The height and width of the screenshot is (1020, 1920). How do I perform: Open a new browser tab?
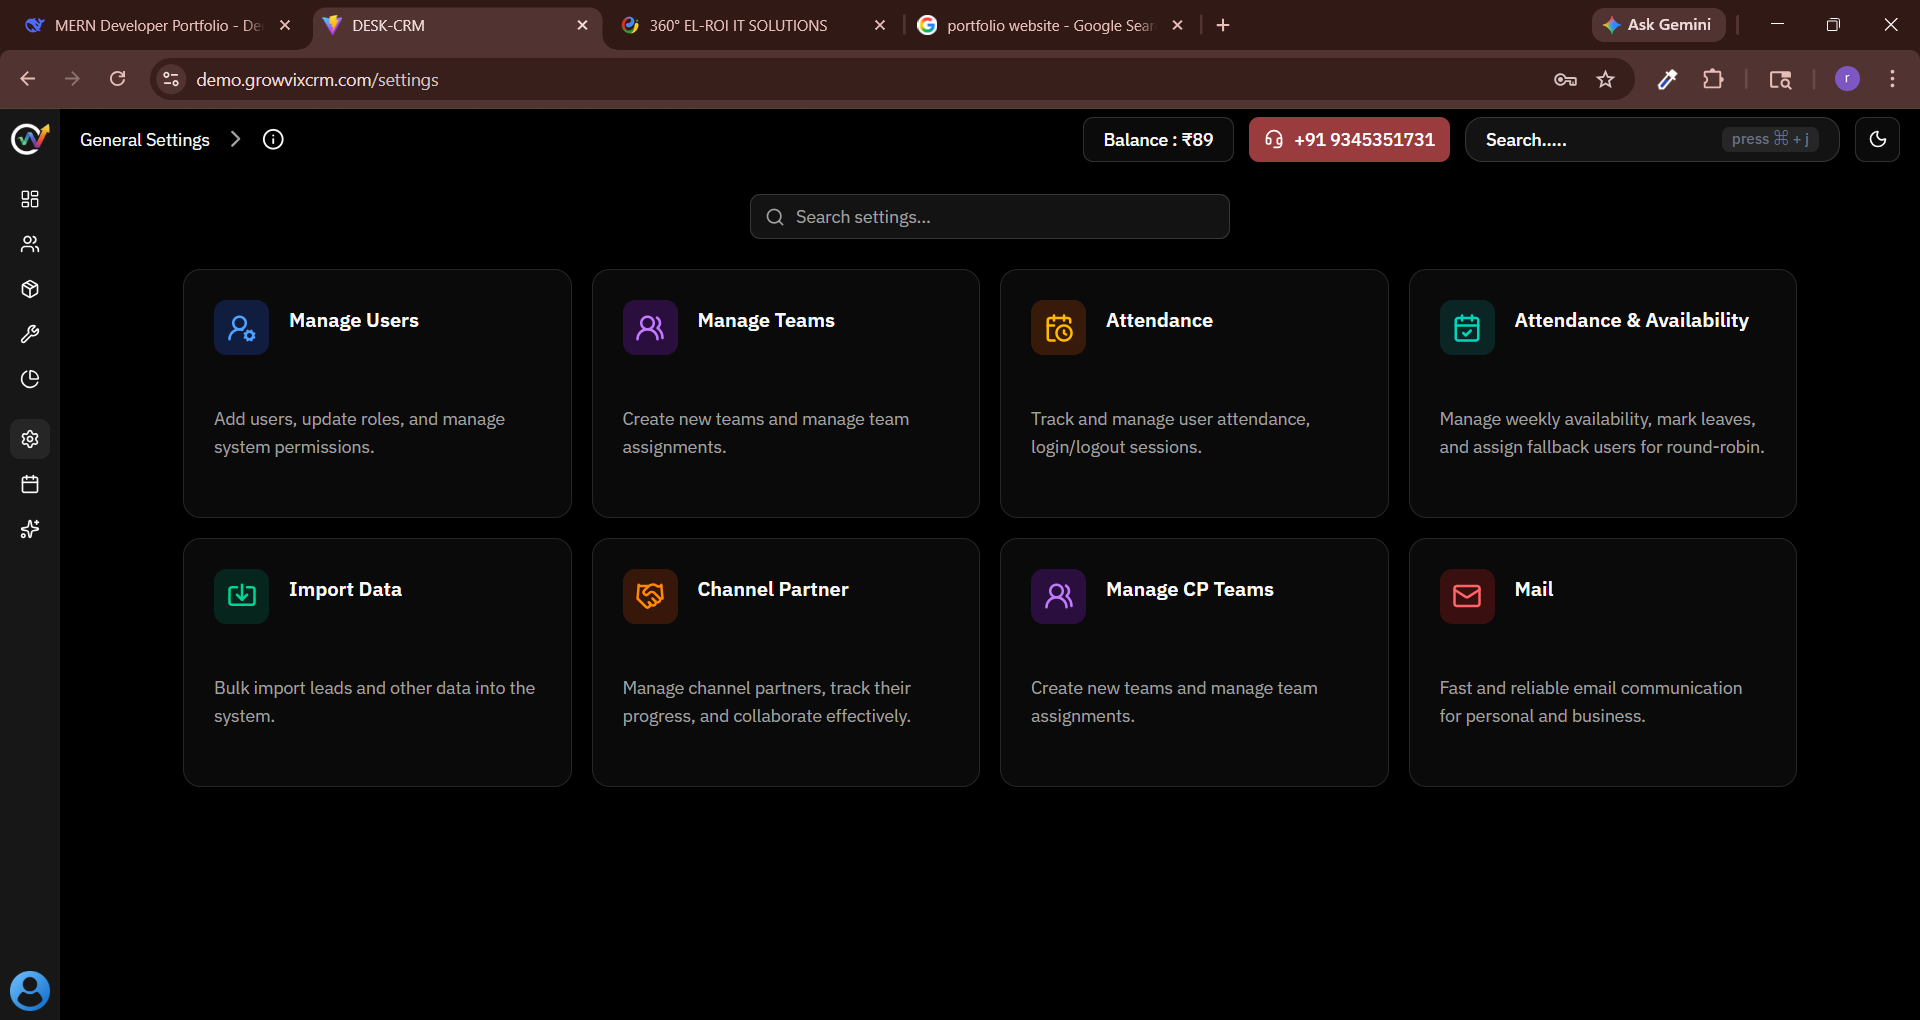[1223, 25]
